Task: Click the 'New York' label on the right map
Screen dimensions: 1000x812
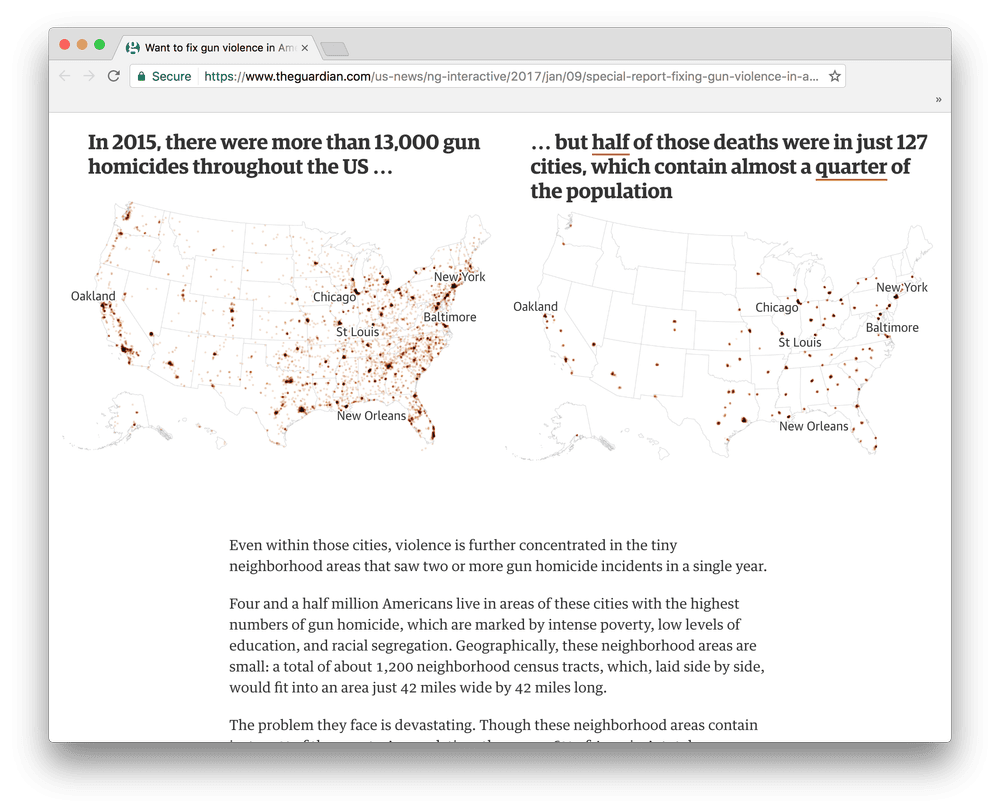Action: [902, 288]
